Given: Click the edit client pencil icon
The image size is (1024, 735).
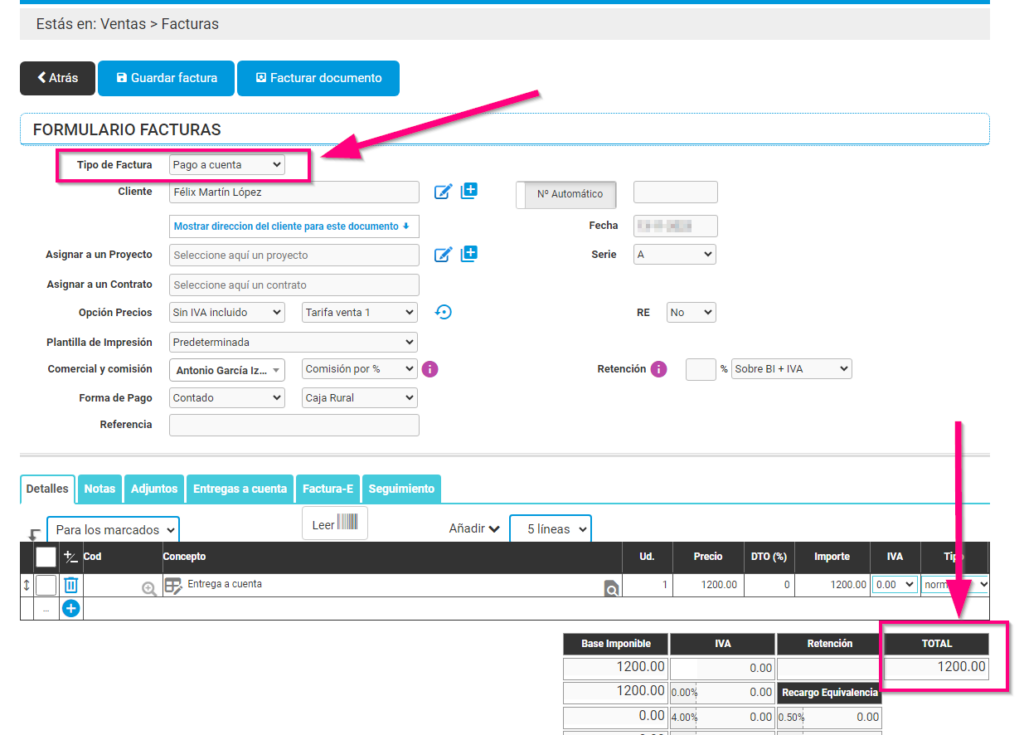Looking at the screenshot, I should pyautogui.click(x=443, y=192).
